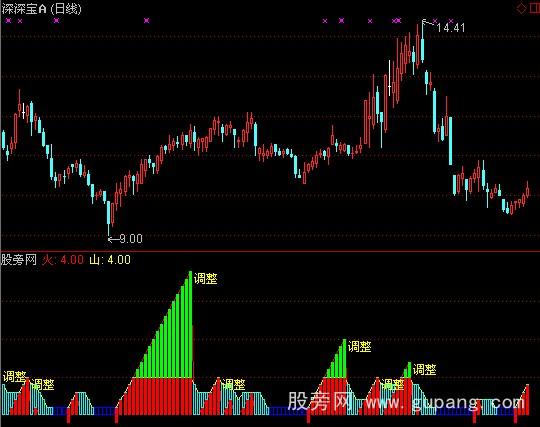Click the cyan candlestick at the 14.41 high
The width and height of the screenshot is (540, 427).
[423, 42]
